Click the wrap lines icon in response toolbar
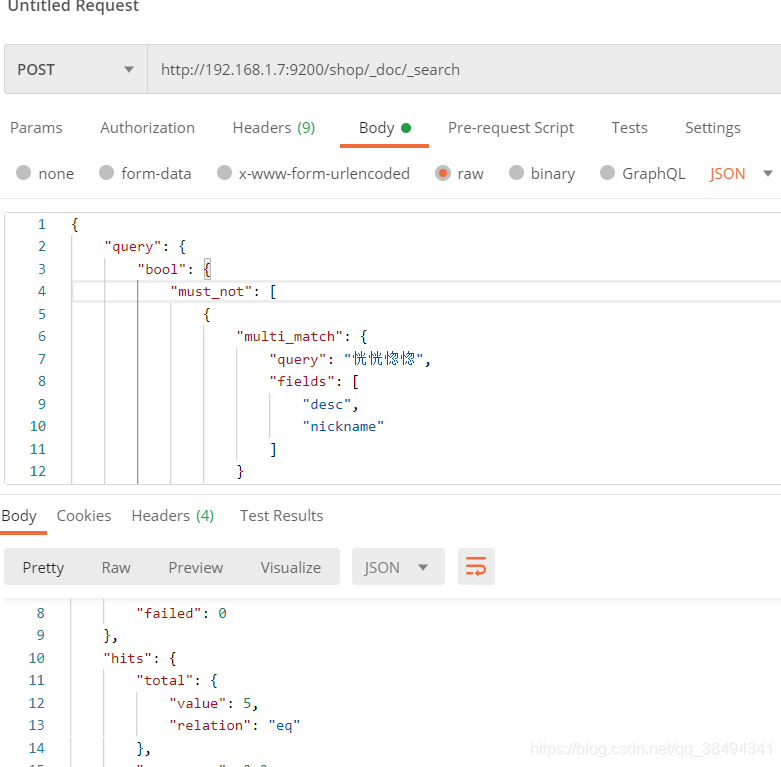The width and height of the screenshot is (781, 767). (x=476, y=567)
